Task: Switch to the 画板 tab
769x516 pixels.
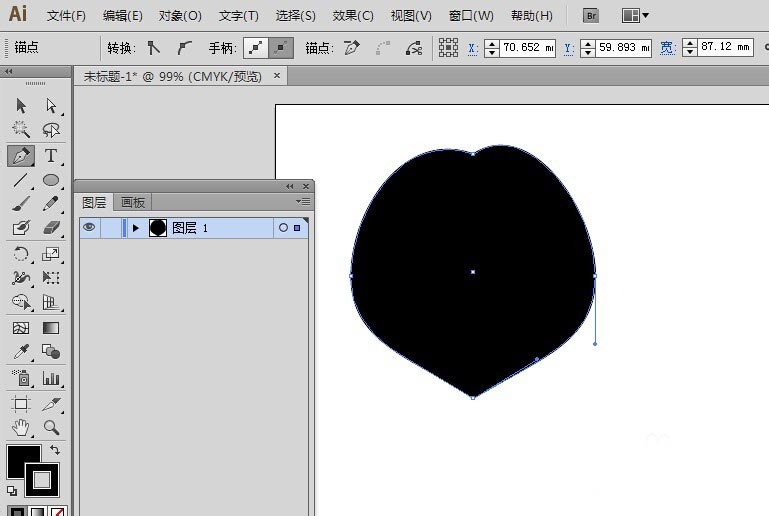Action: [x=133, y=202]
